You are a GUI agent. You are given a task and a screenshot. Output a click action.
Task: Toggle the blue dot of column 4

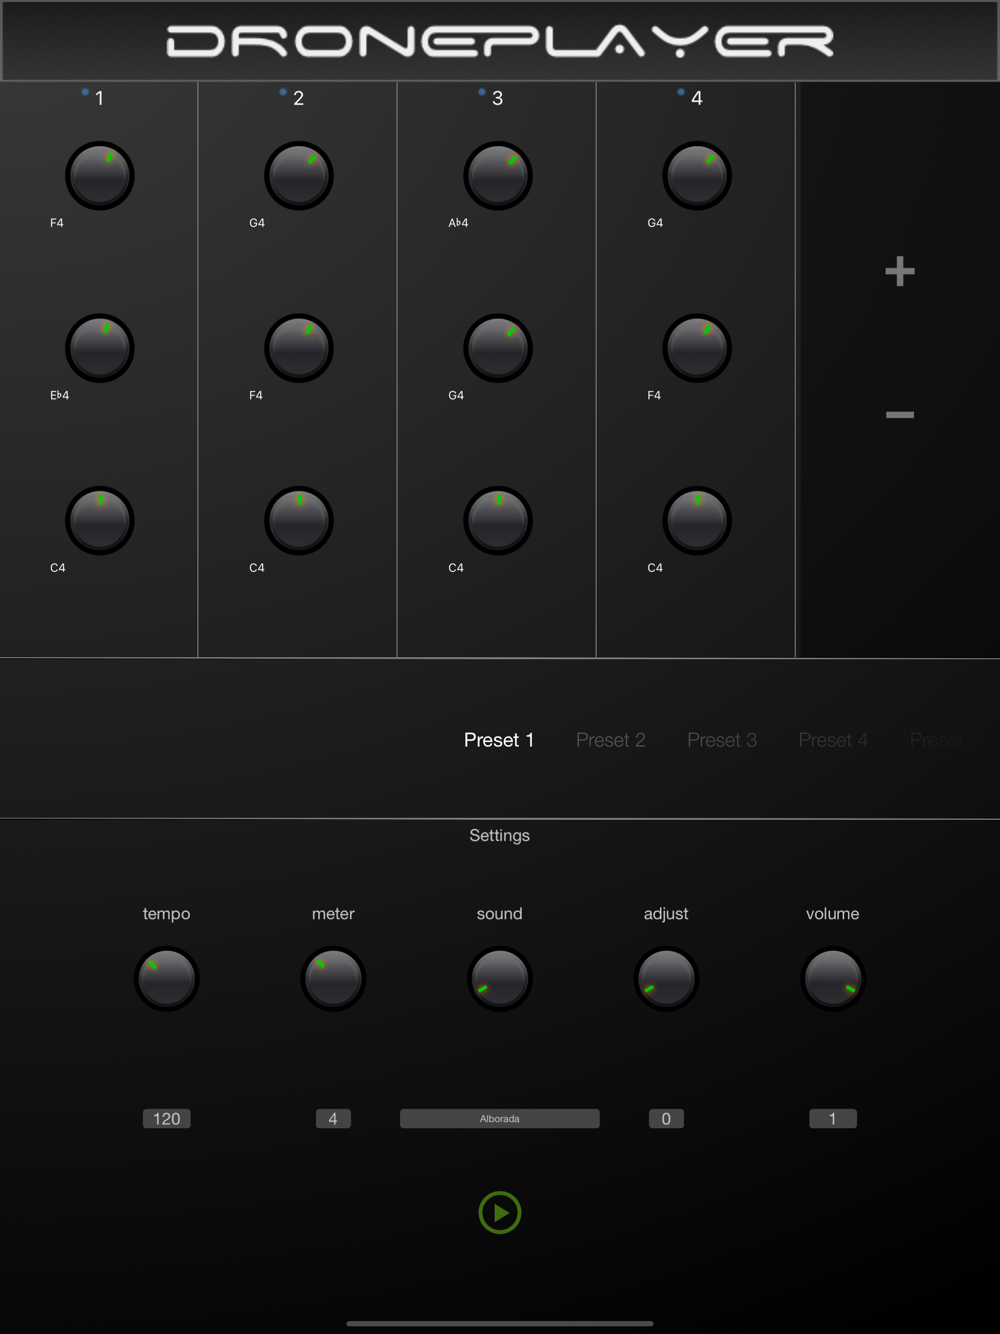[x=681, y=92]
